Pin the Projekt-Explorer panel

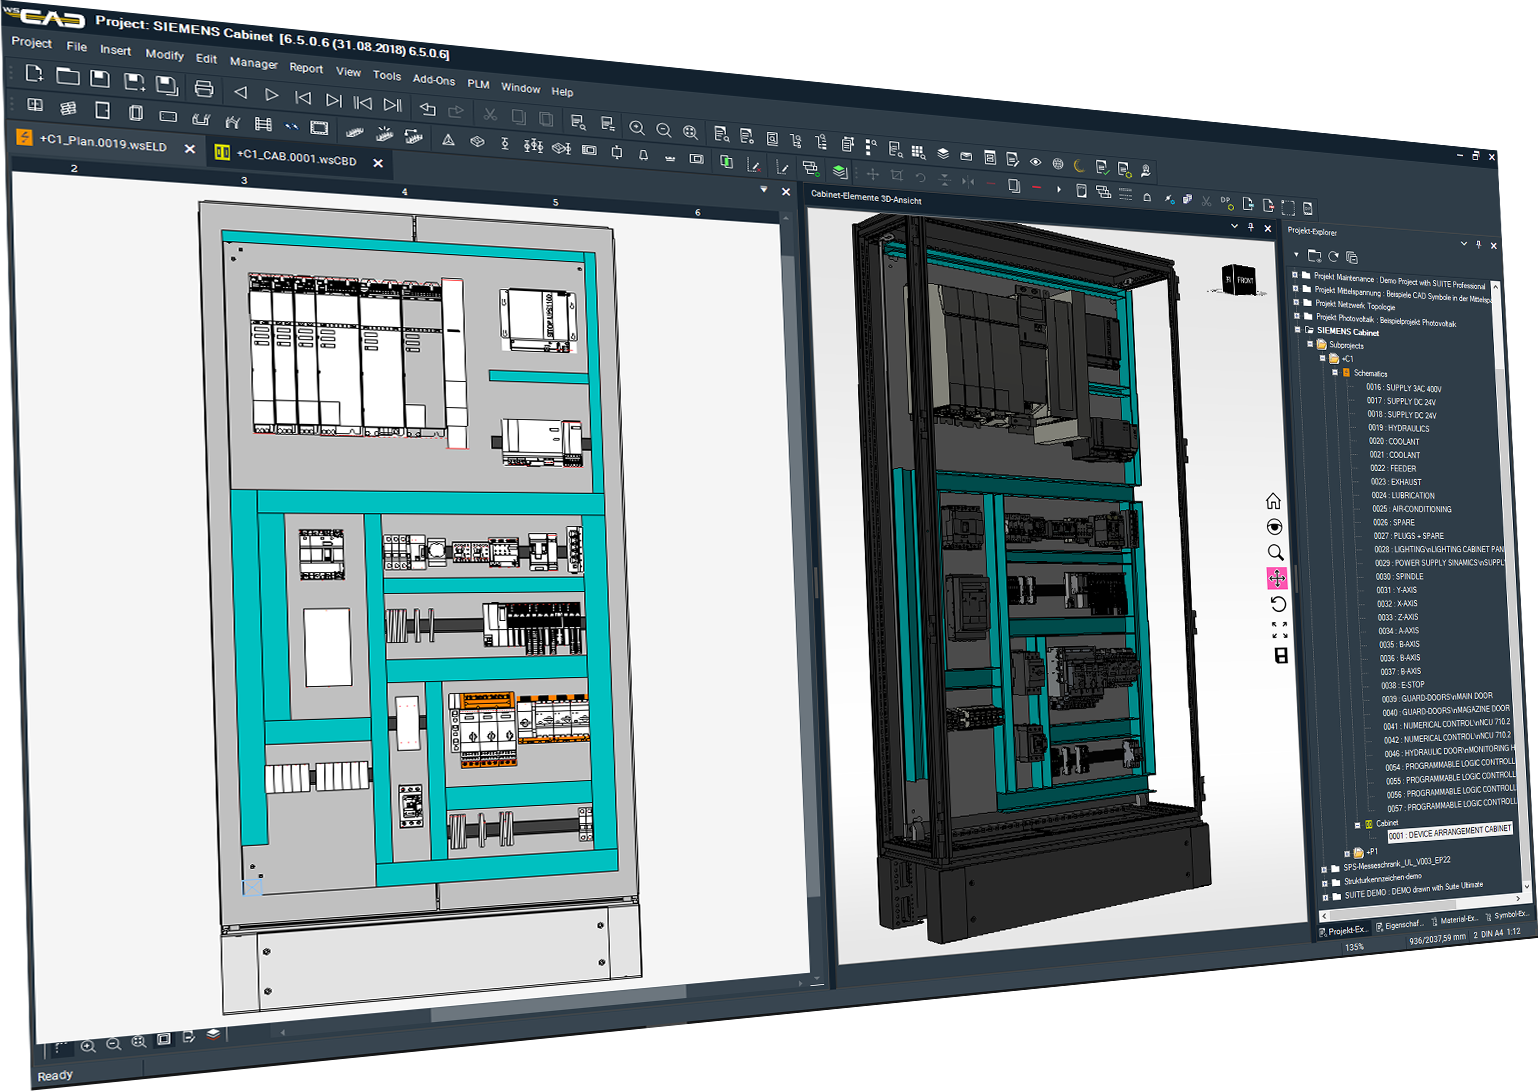point(1479,244)
